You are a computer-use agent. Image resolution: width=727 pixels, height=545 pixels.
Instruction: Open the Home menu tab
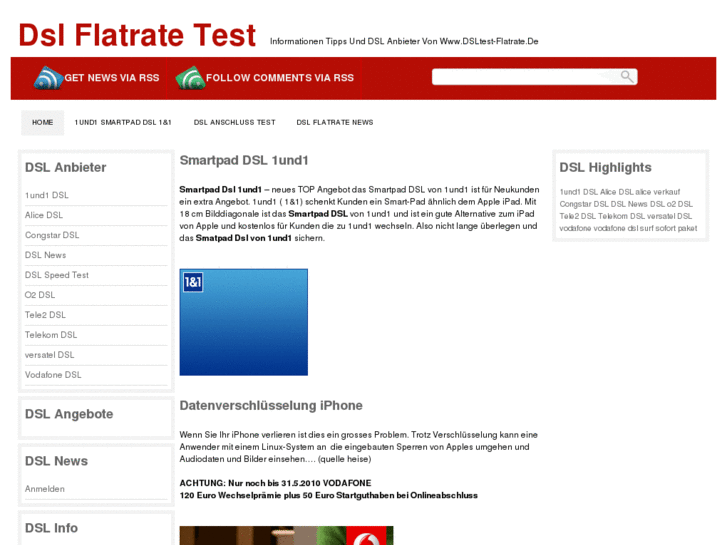(x=42, y=122)
